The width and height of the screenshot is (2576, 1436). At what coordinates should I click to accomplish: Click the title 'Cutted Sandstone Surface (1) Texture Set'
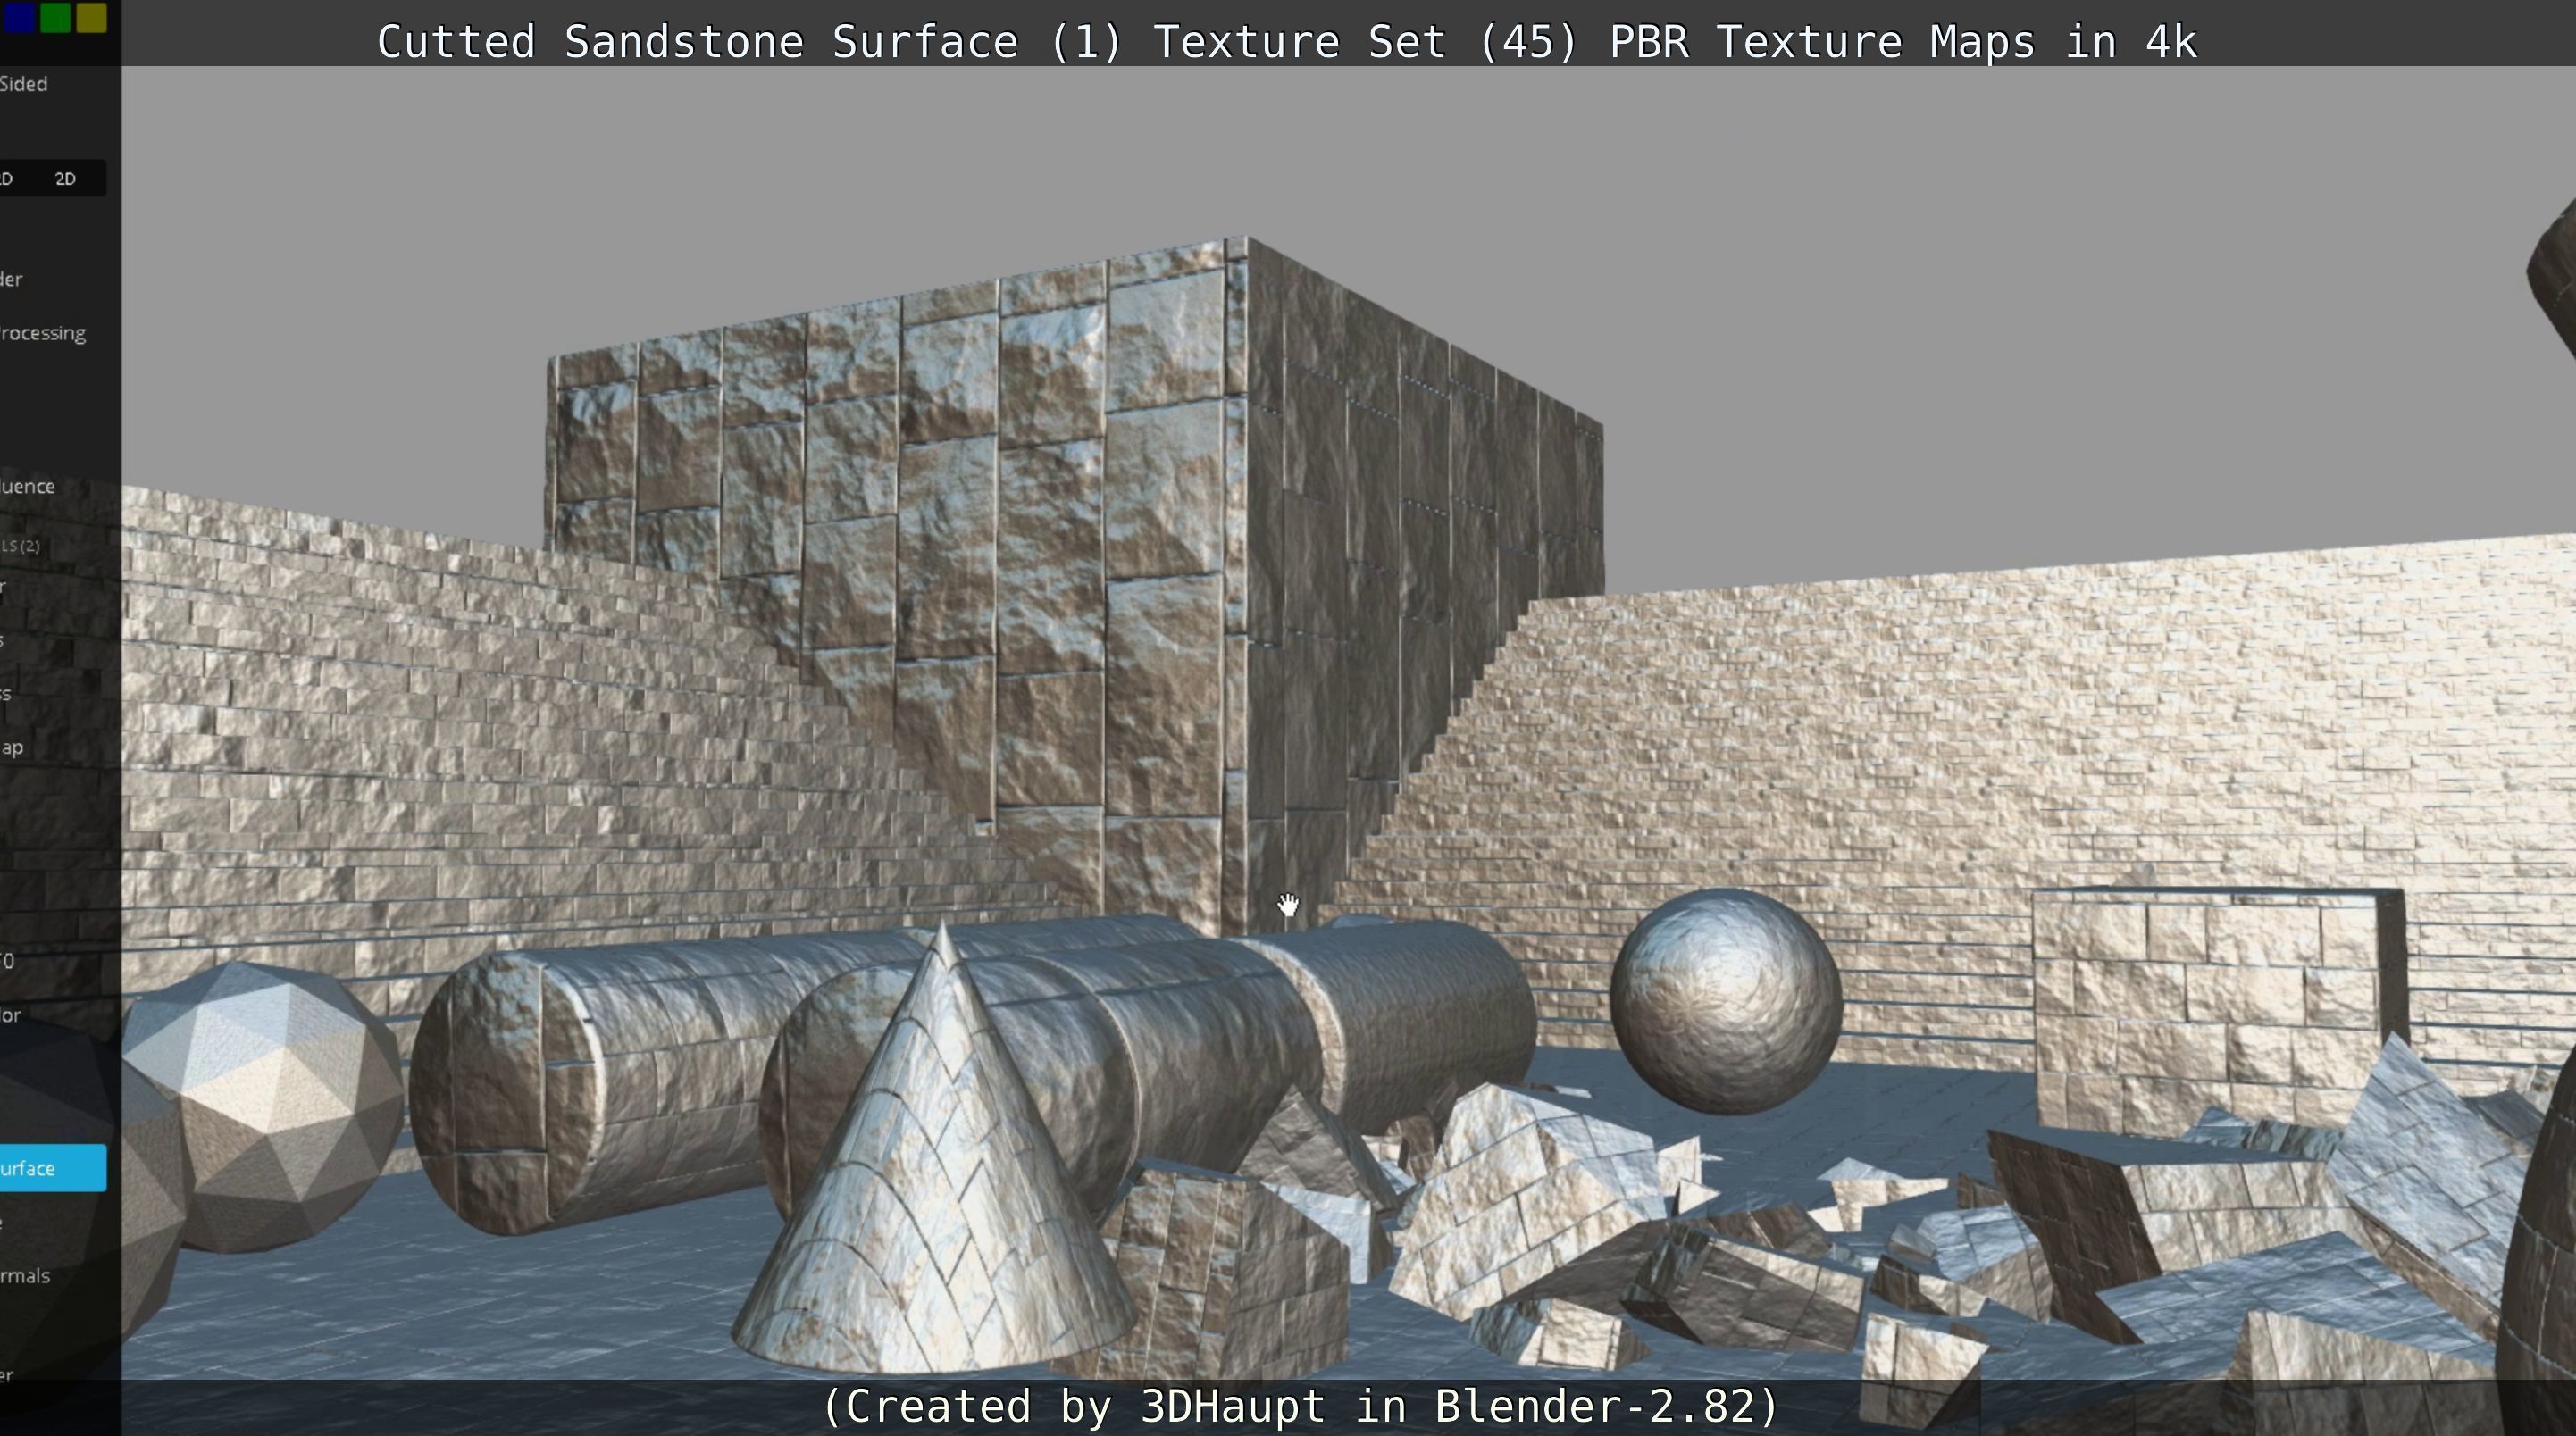coord(911,42)
